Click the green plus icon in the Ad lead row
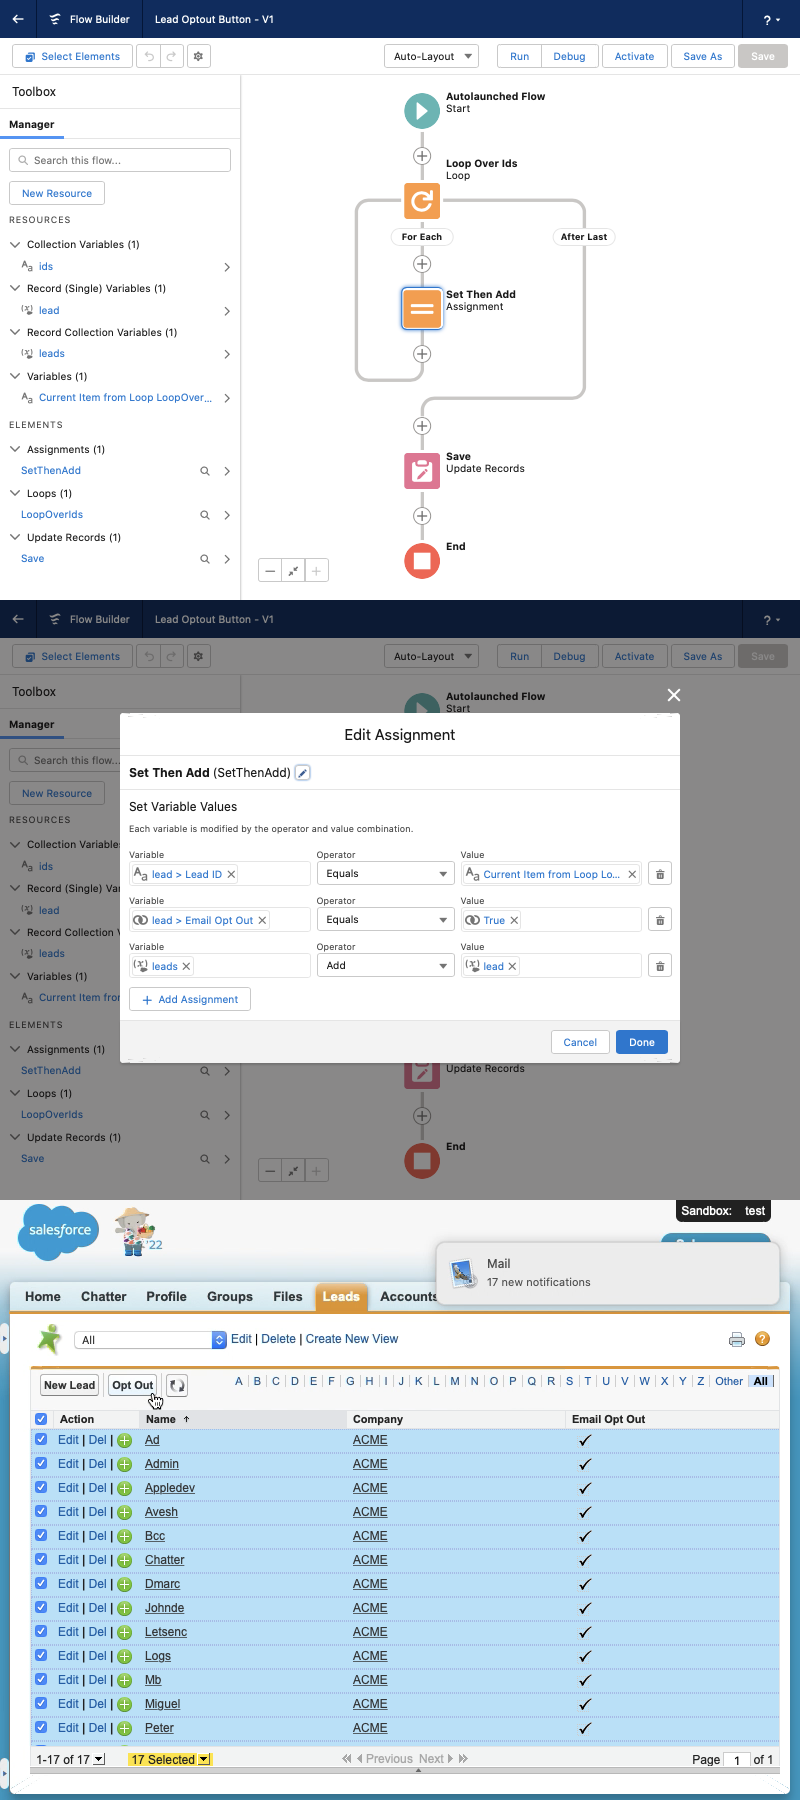 click(125, 1440)
